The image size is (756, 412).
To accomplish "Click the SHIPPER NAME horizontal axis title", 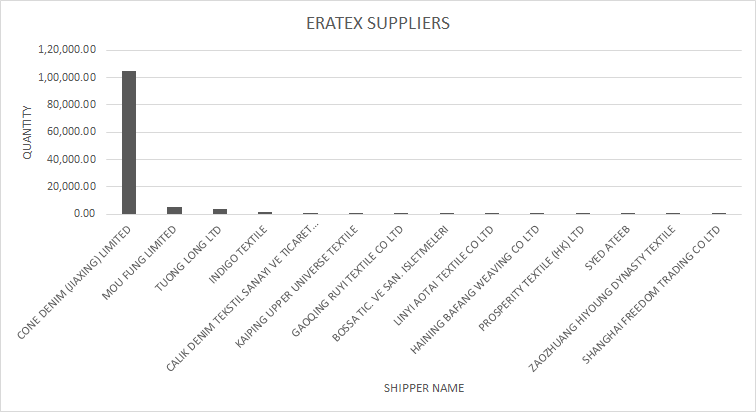I will pyautogui.click(x=424, y=388).
